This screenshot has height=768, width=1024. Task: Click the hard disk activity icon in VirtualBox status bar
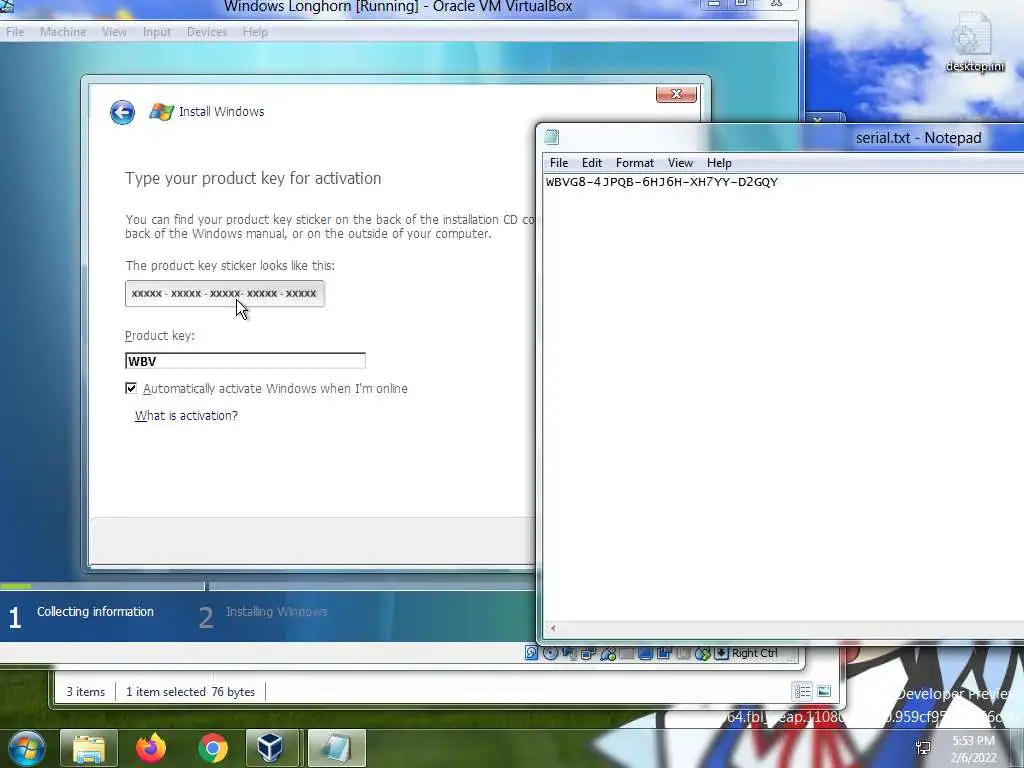click(x=532, y=653)
